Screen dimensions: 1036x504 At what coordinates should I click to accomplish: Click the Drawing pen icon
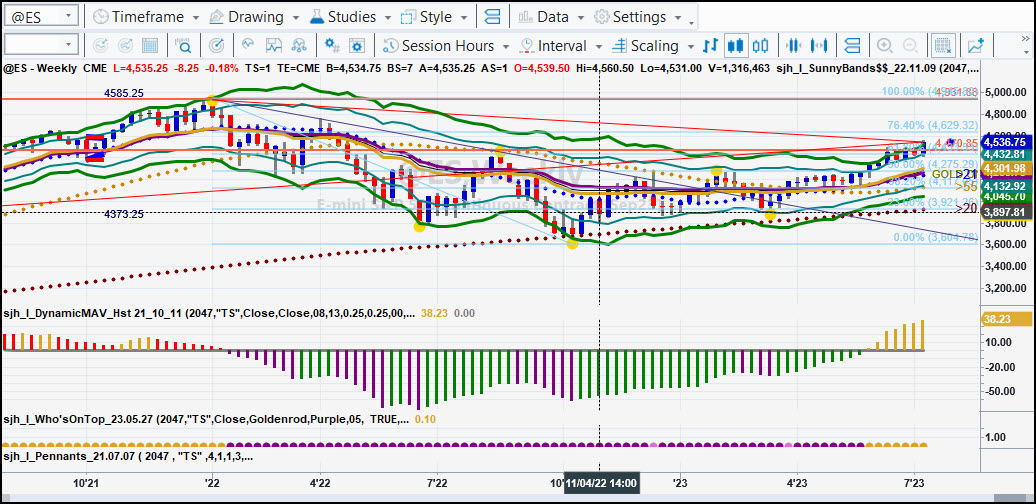coord(217,17)
